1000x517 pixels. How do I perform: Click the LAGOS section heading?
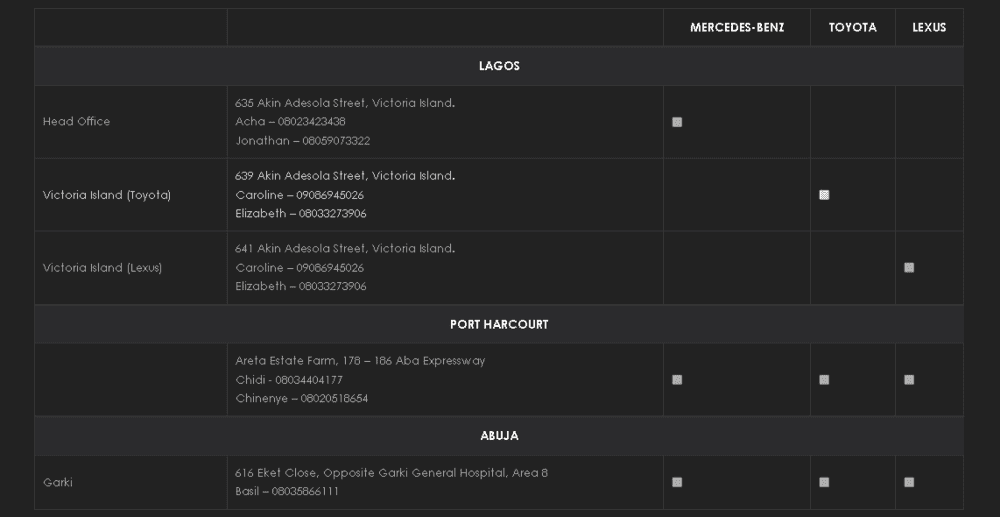coord(499,66)
